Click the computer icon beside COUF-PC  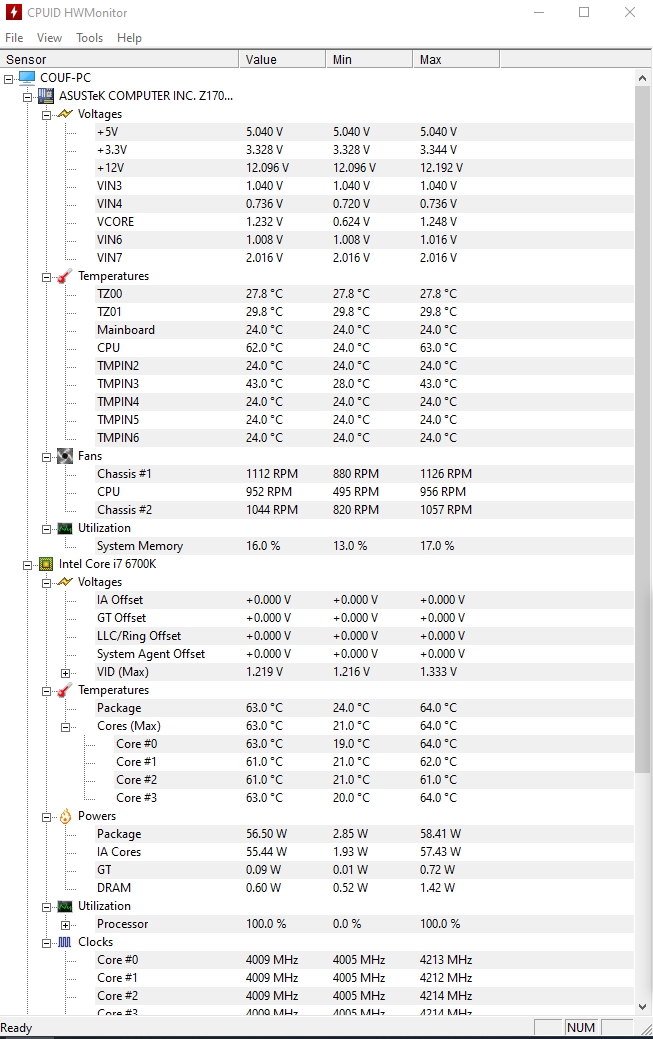(x=26, y=78)
